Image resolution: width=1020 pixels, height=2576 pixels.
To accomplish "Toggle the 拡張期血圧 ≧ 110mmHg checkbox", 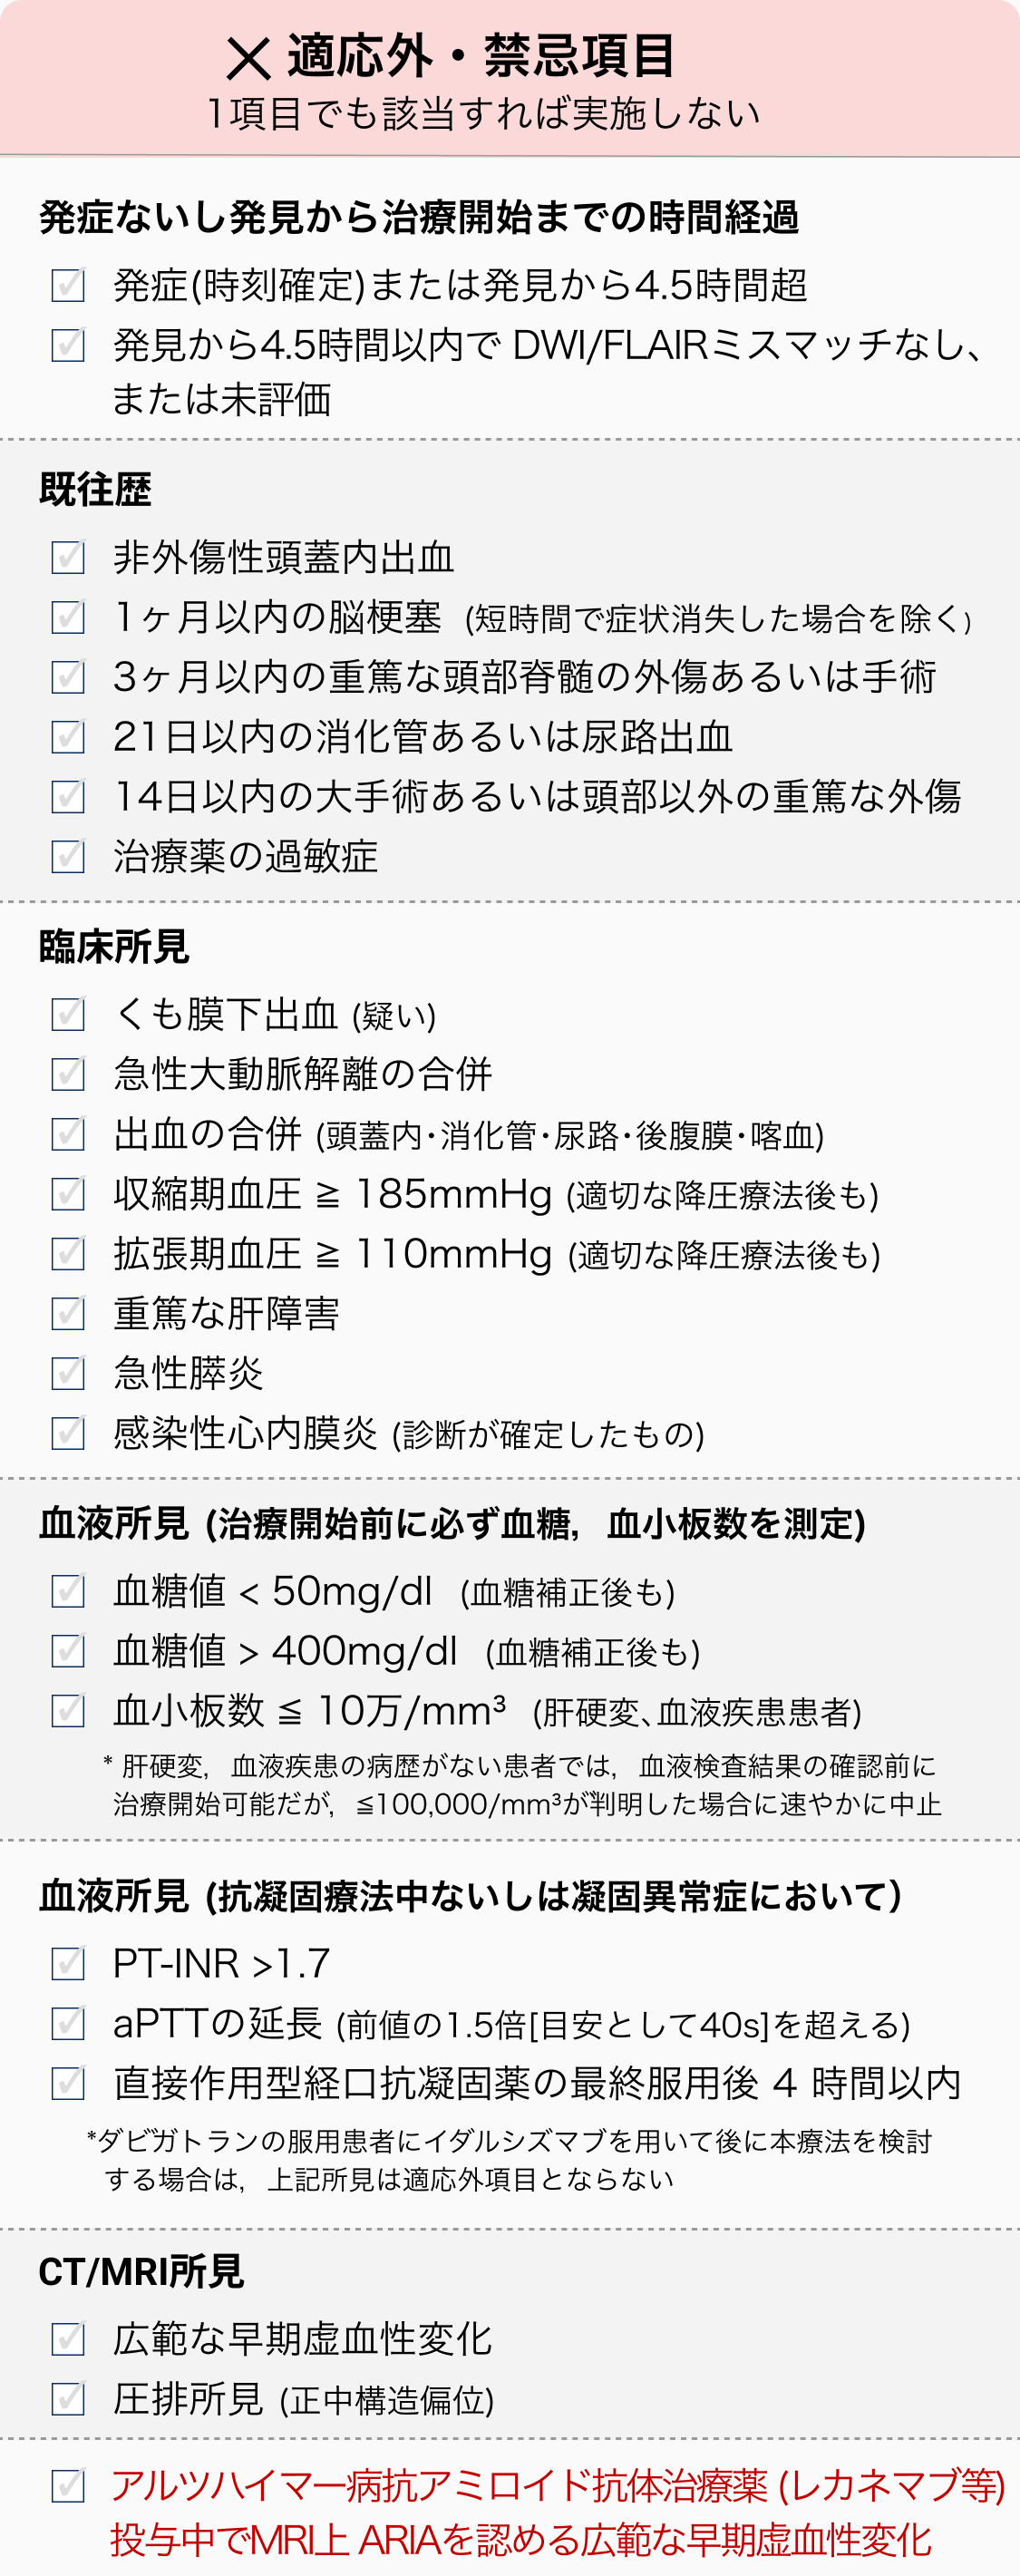I will [x=67, y=1253].
